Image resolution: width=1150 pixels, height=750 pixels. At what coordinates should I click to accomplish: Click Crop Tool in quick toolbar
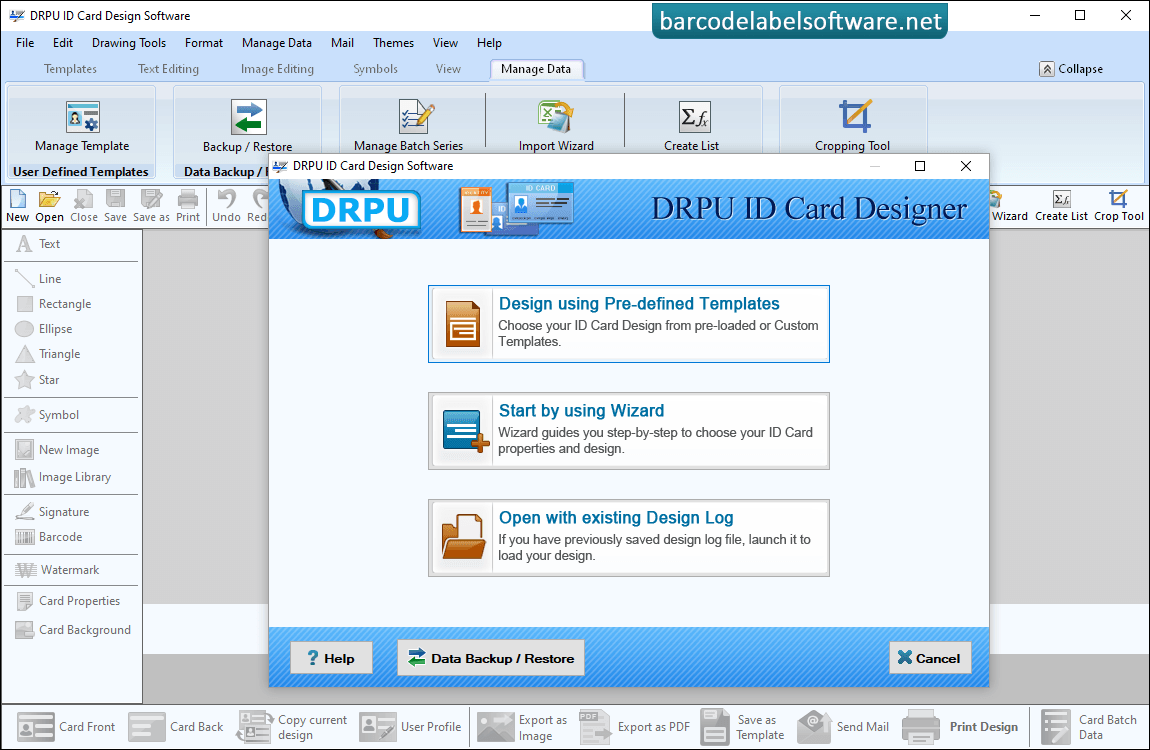(x=1118, y=206)
